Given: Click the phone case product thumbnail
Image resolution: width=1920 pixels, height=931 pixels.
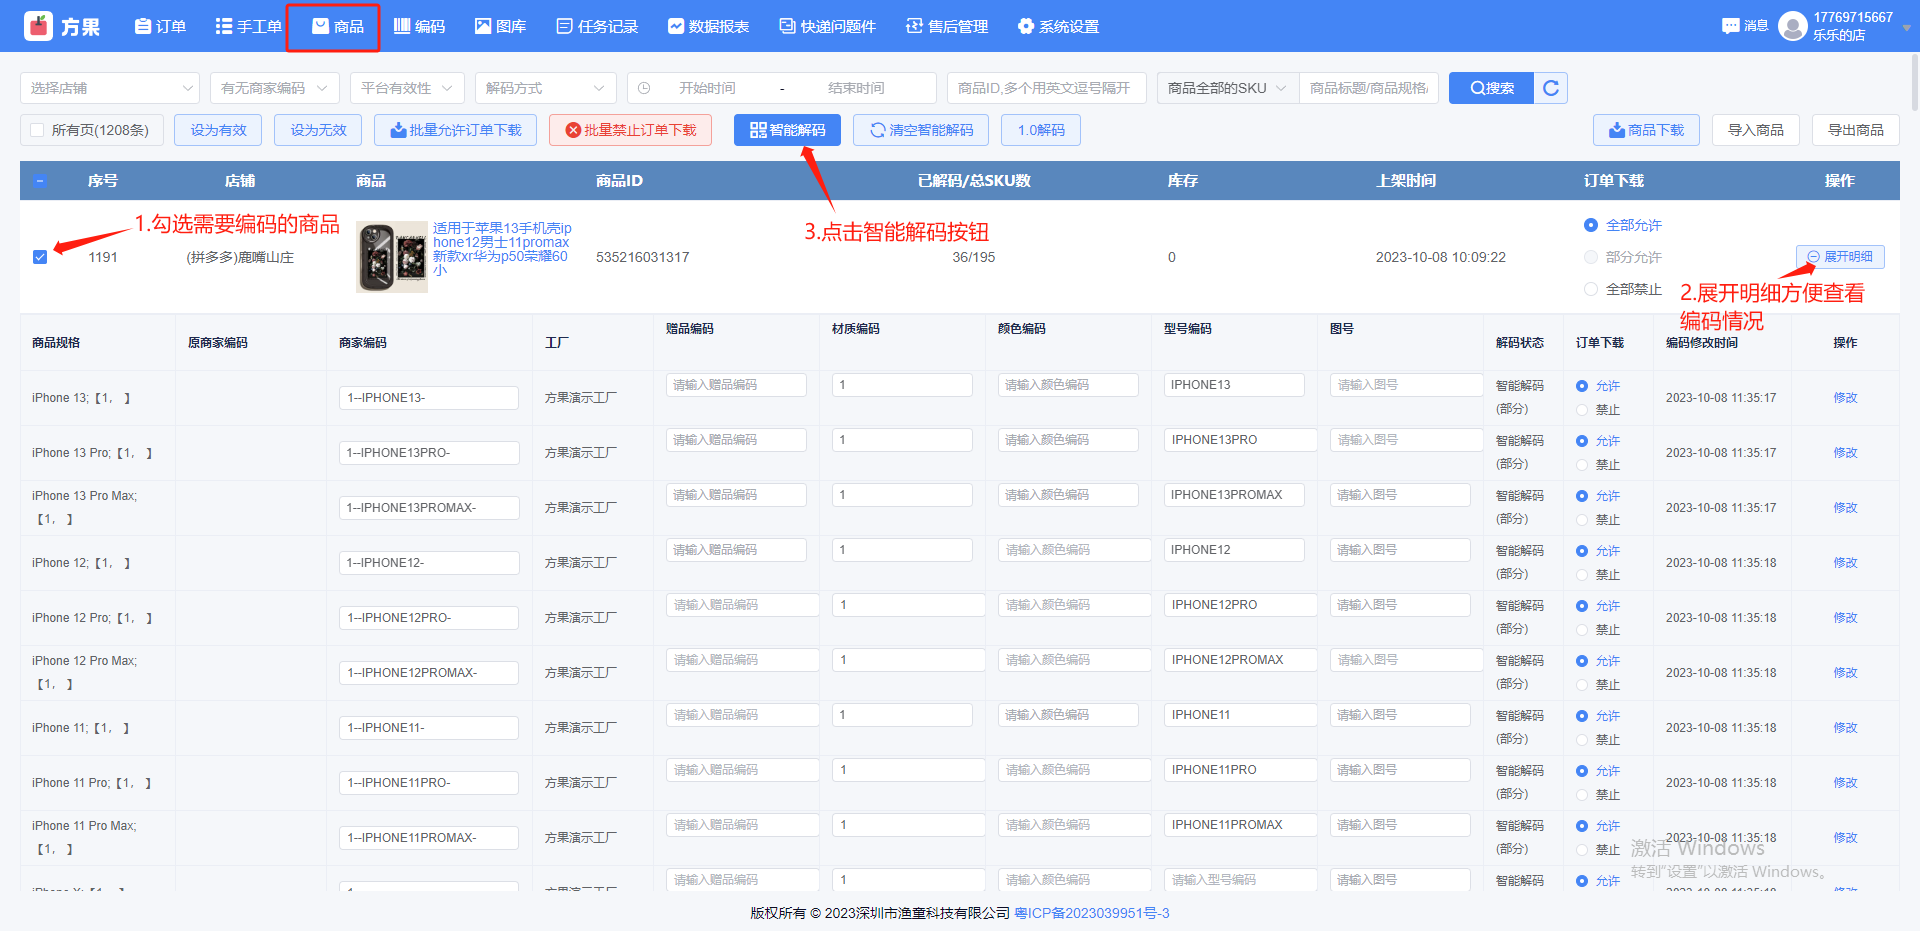Looking at the screenshot, I should tap(392, 257).
